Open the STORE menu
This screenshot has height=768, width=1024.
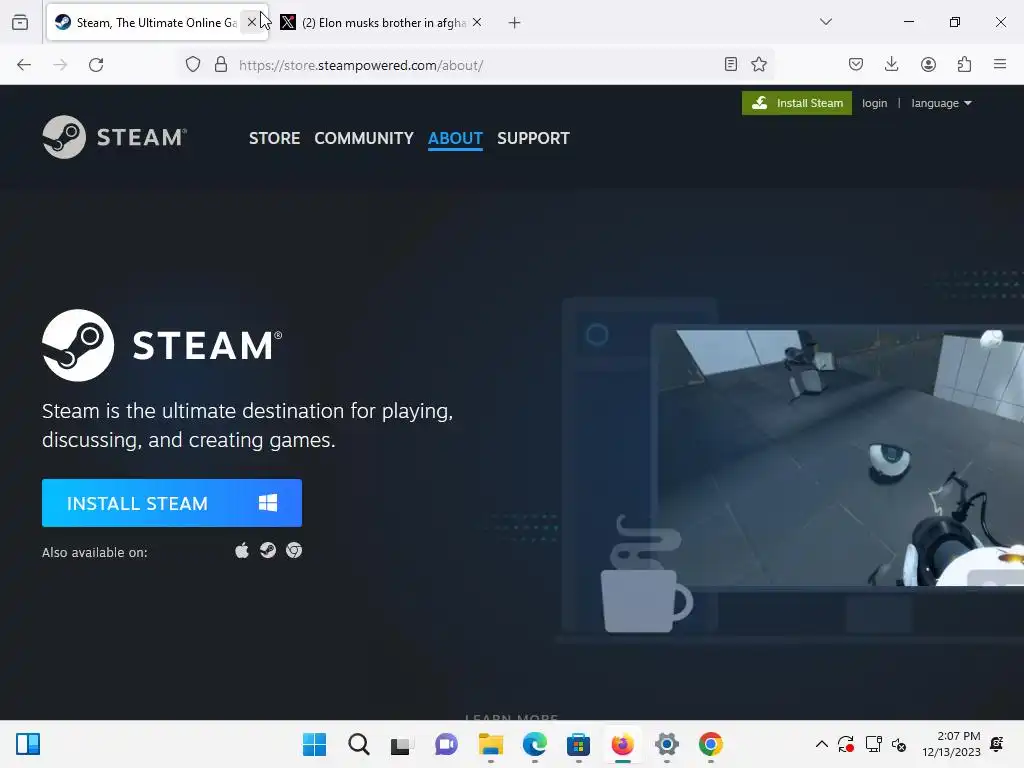click(274, 138)
